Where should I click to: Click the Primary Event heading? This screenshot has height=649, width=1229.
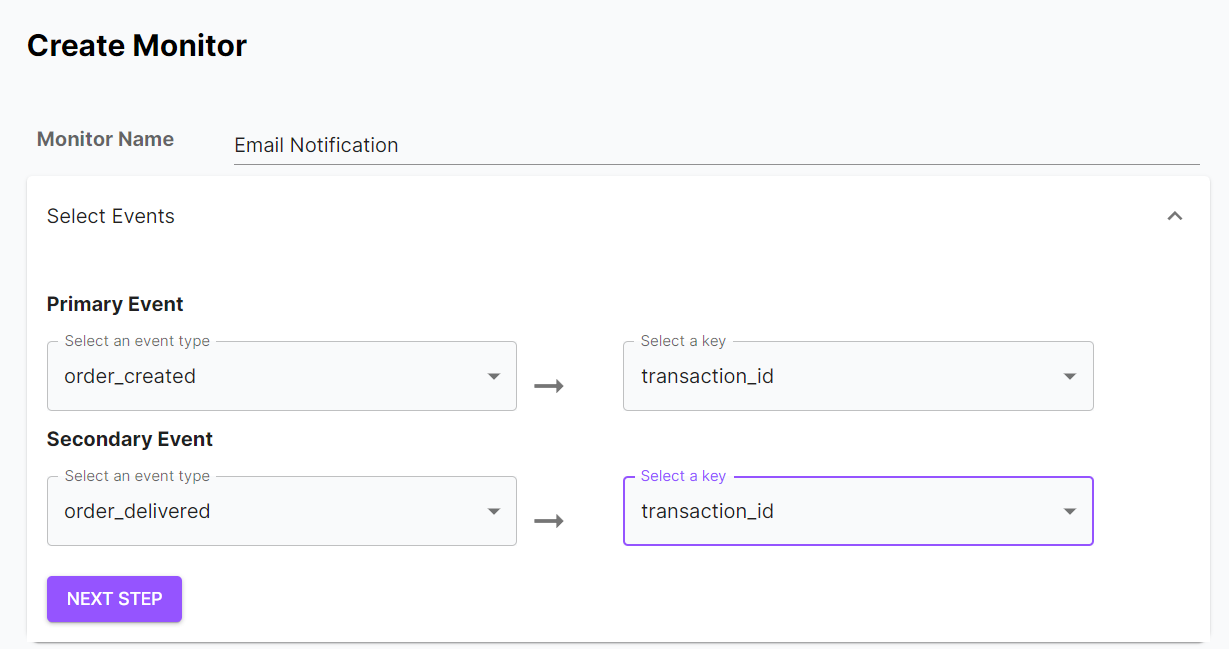(115, 304)
